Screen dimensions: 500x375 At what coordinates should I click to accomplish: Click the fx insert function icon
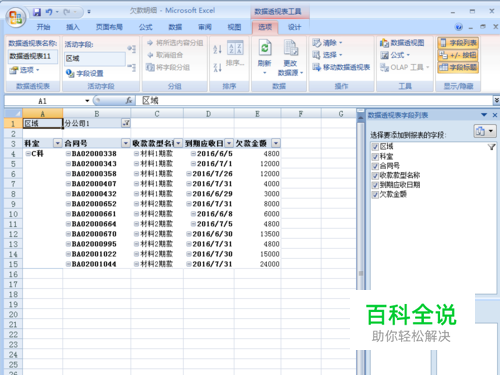coord(129,100)
